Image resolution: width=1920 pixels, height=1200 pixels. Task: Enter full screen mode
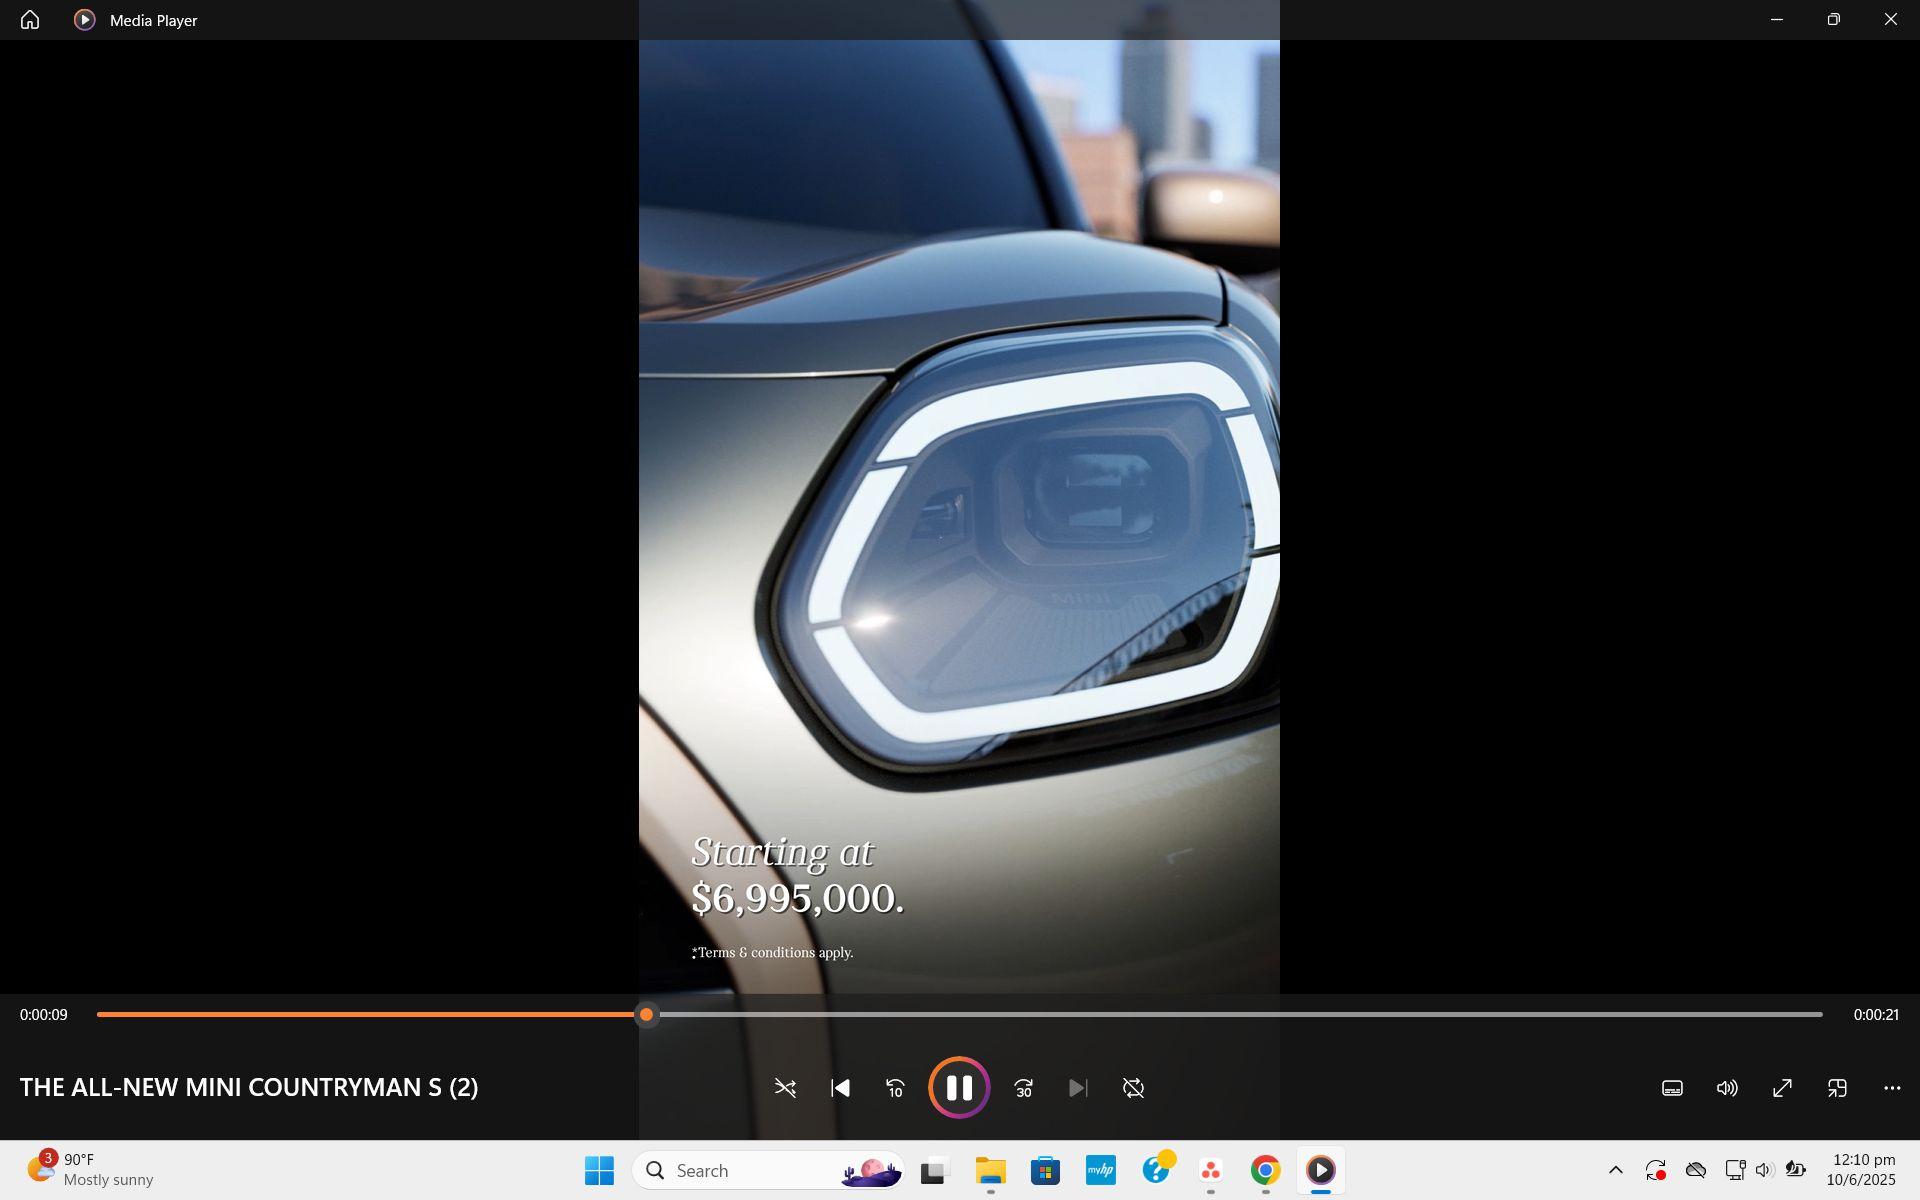[1782, 1088]
